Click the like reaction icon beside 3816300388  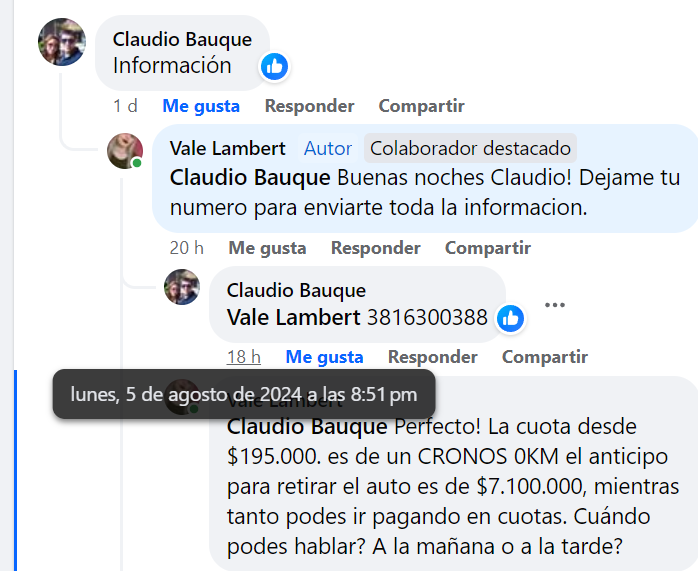[x=510, y=319]
